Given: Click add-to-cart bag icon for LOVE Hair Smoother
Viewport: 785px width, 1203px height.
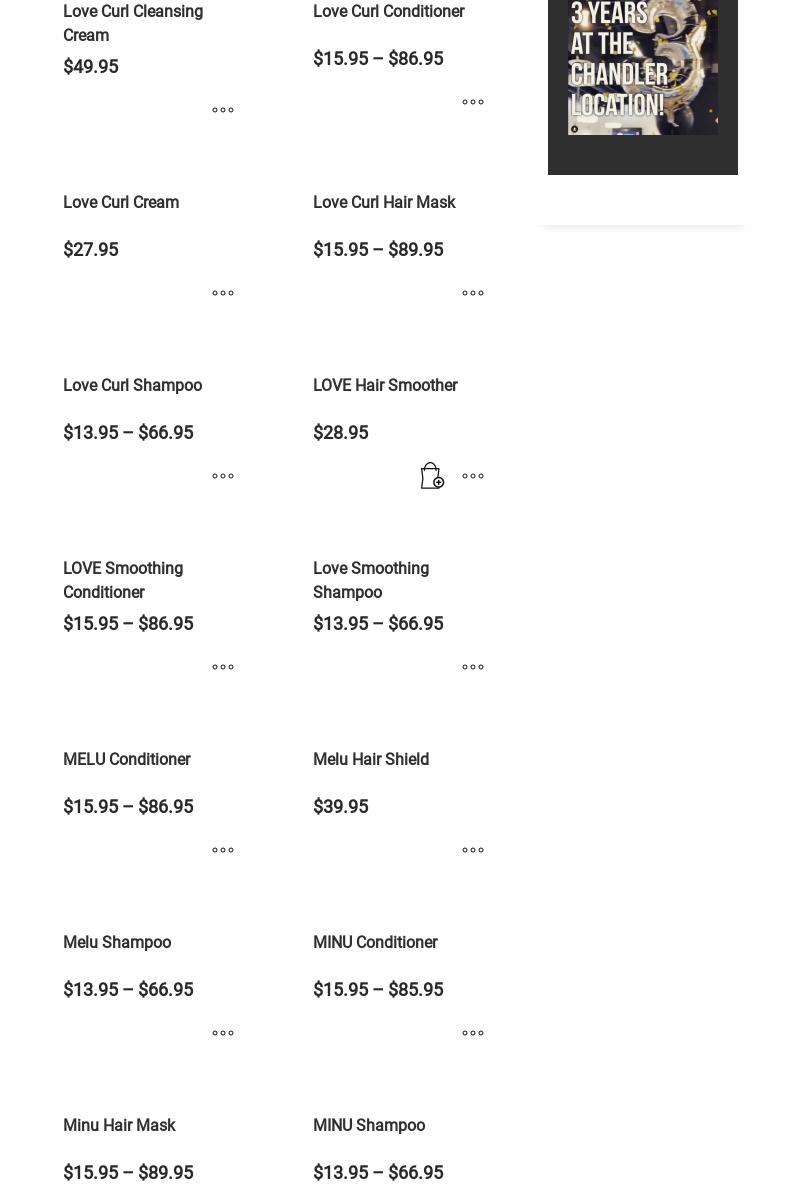Looking at the screenshot, I should click(432, 476).
